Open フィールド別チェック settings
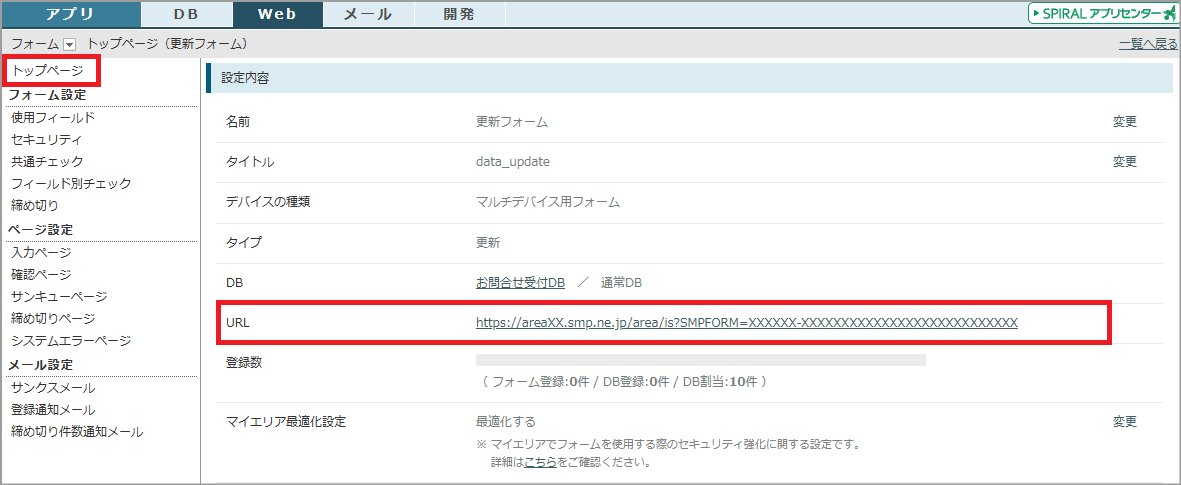1181x485 pixels. (x=71, y=184)
